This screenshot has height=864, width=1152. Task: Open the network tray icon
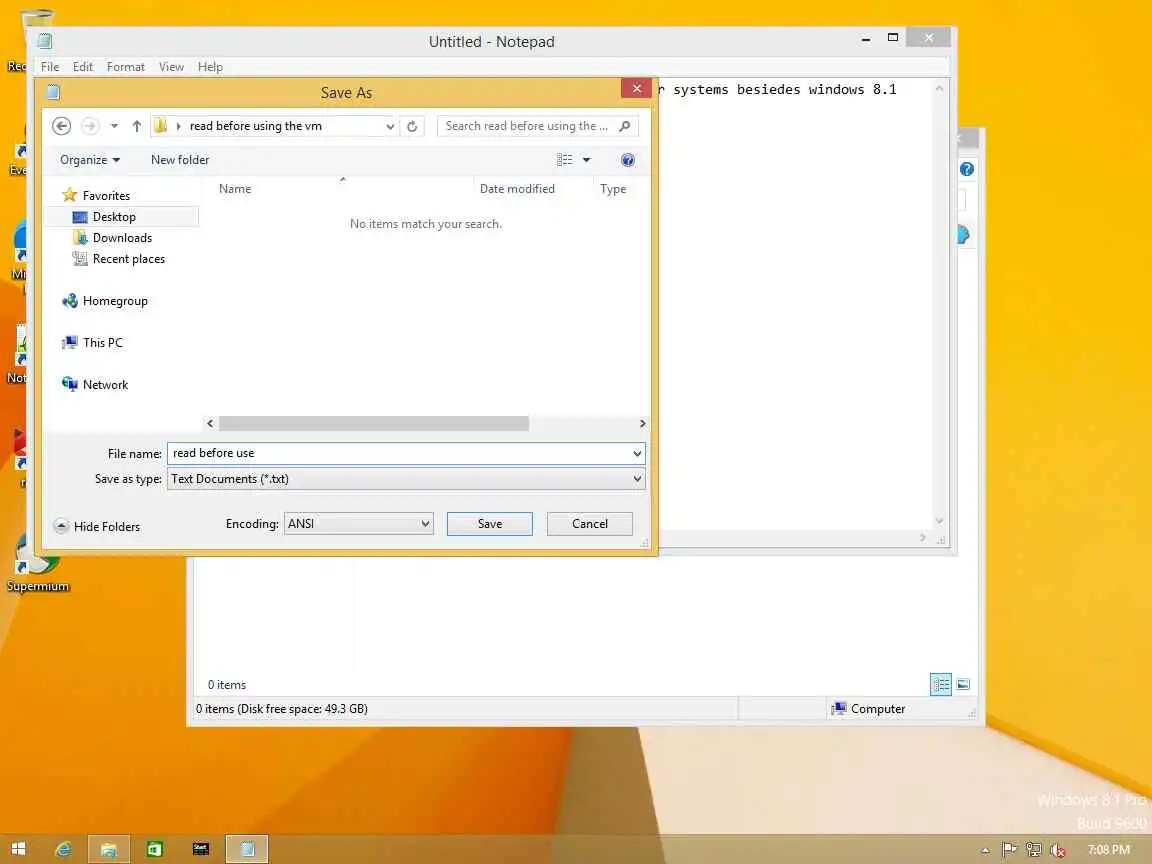coord(1034,850)
